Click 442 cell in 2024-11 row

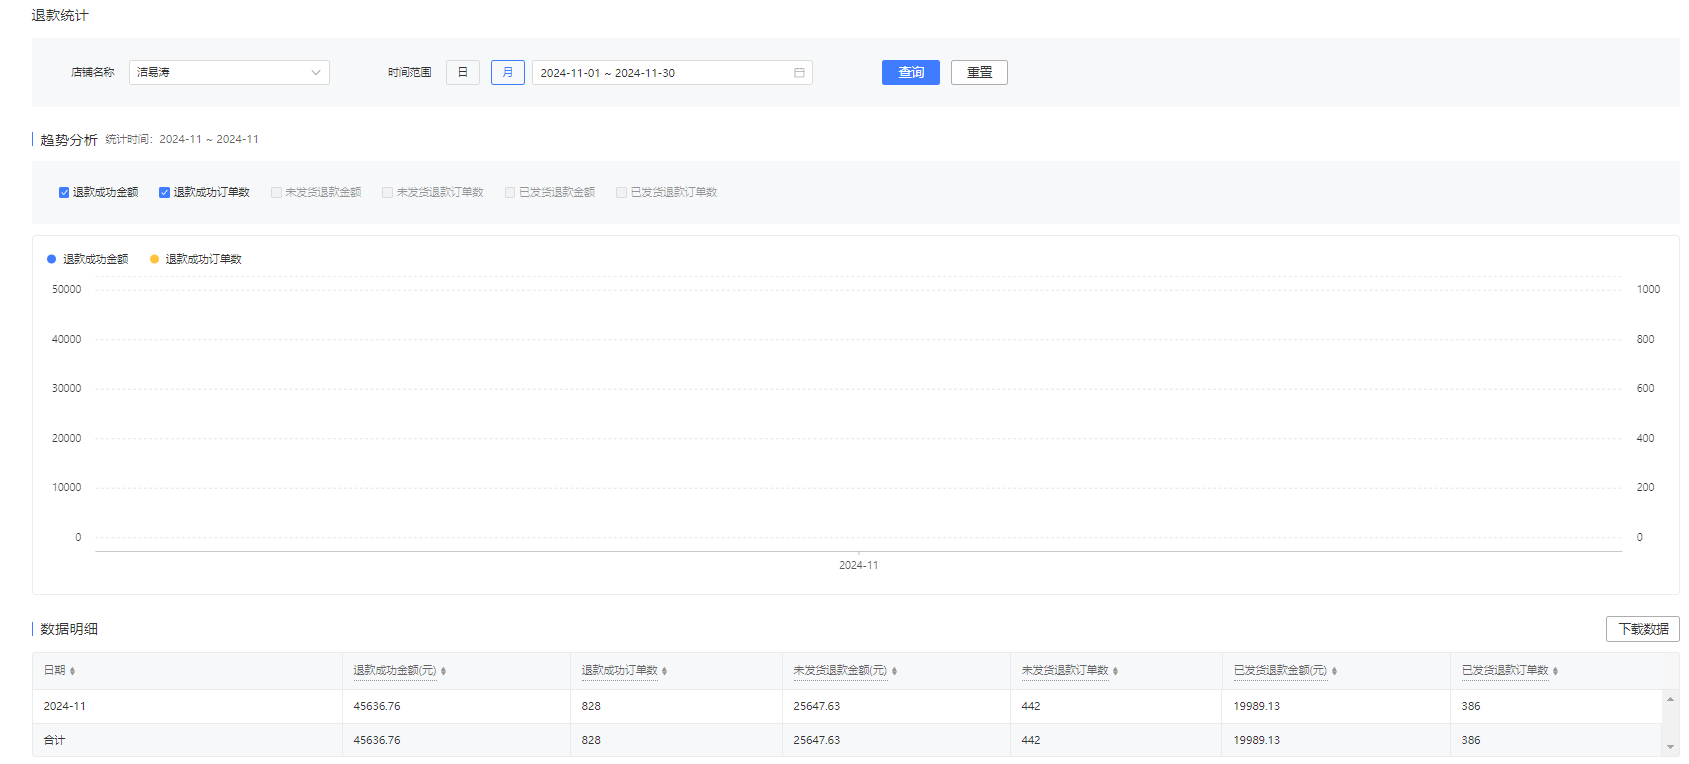pos(1031,706)
